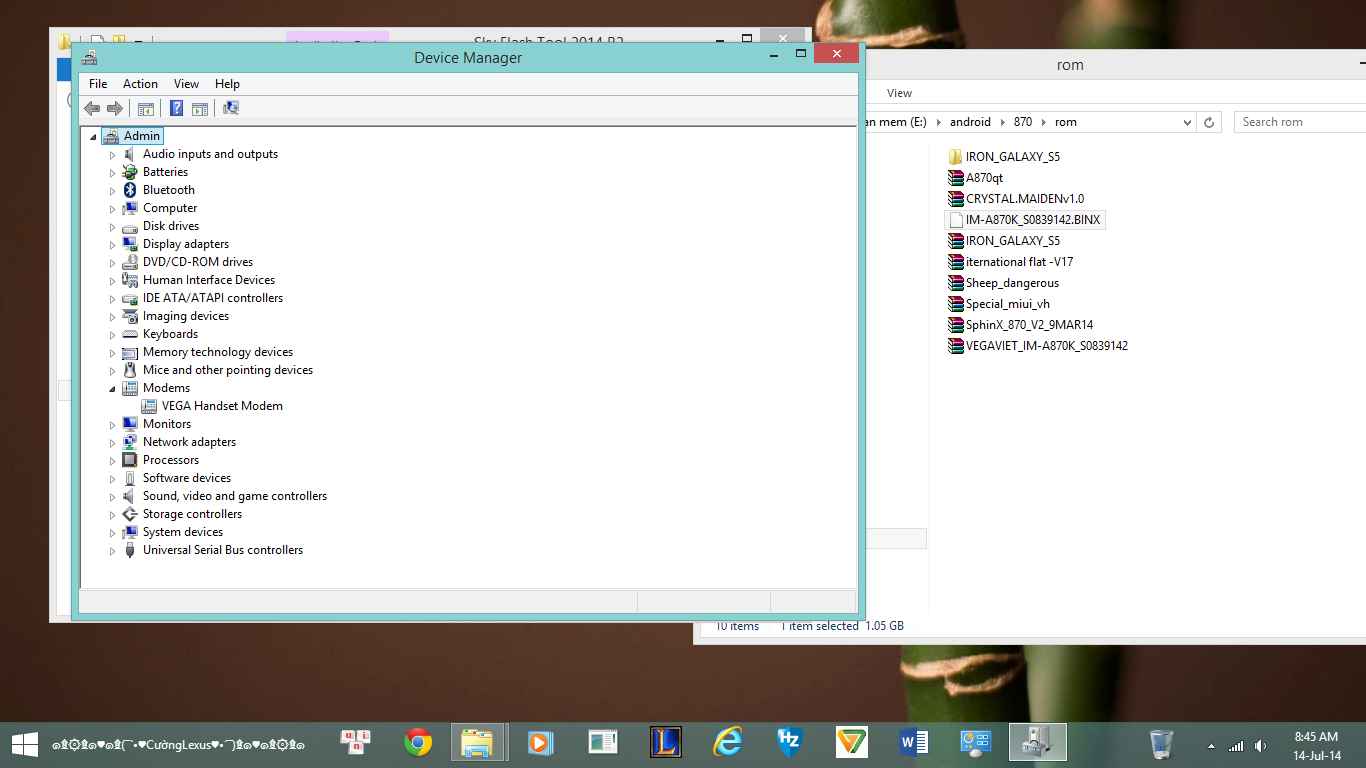Expand the Display adapters node

(112, 245)
